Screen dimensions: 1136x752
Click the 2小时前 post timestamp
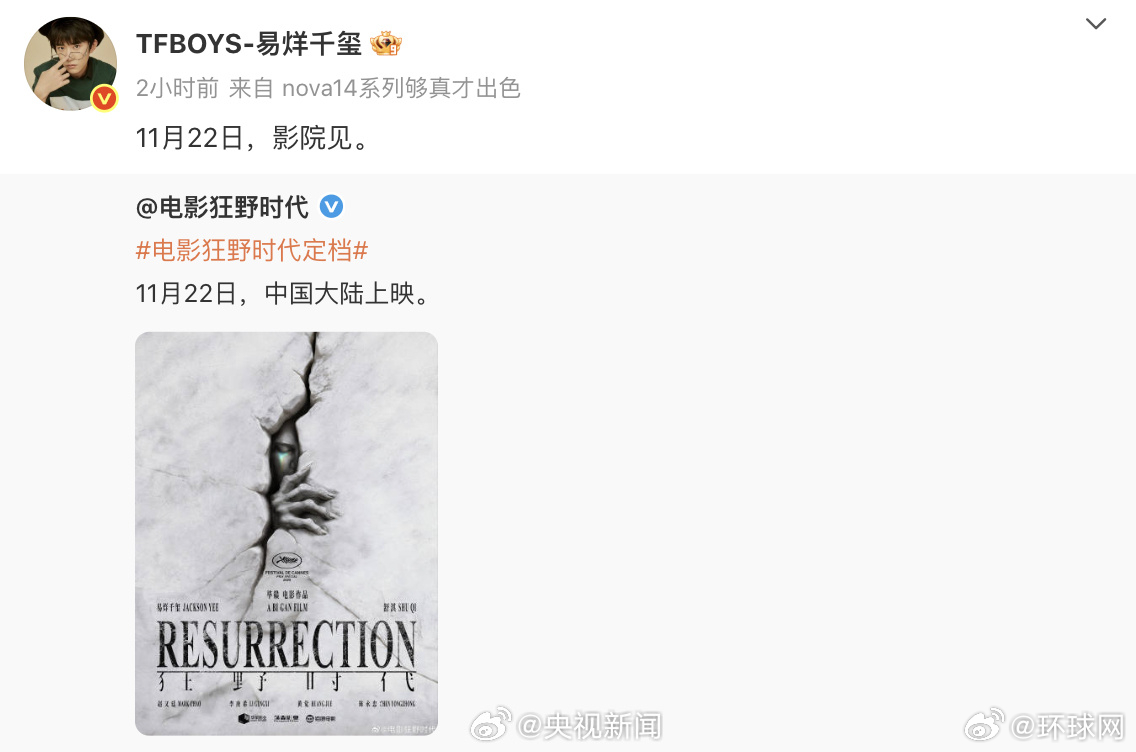point(177,88)
